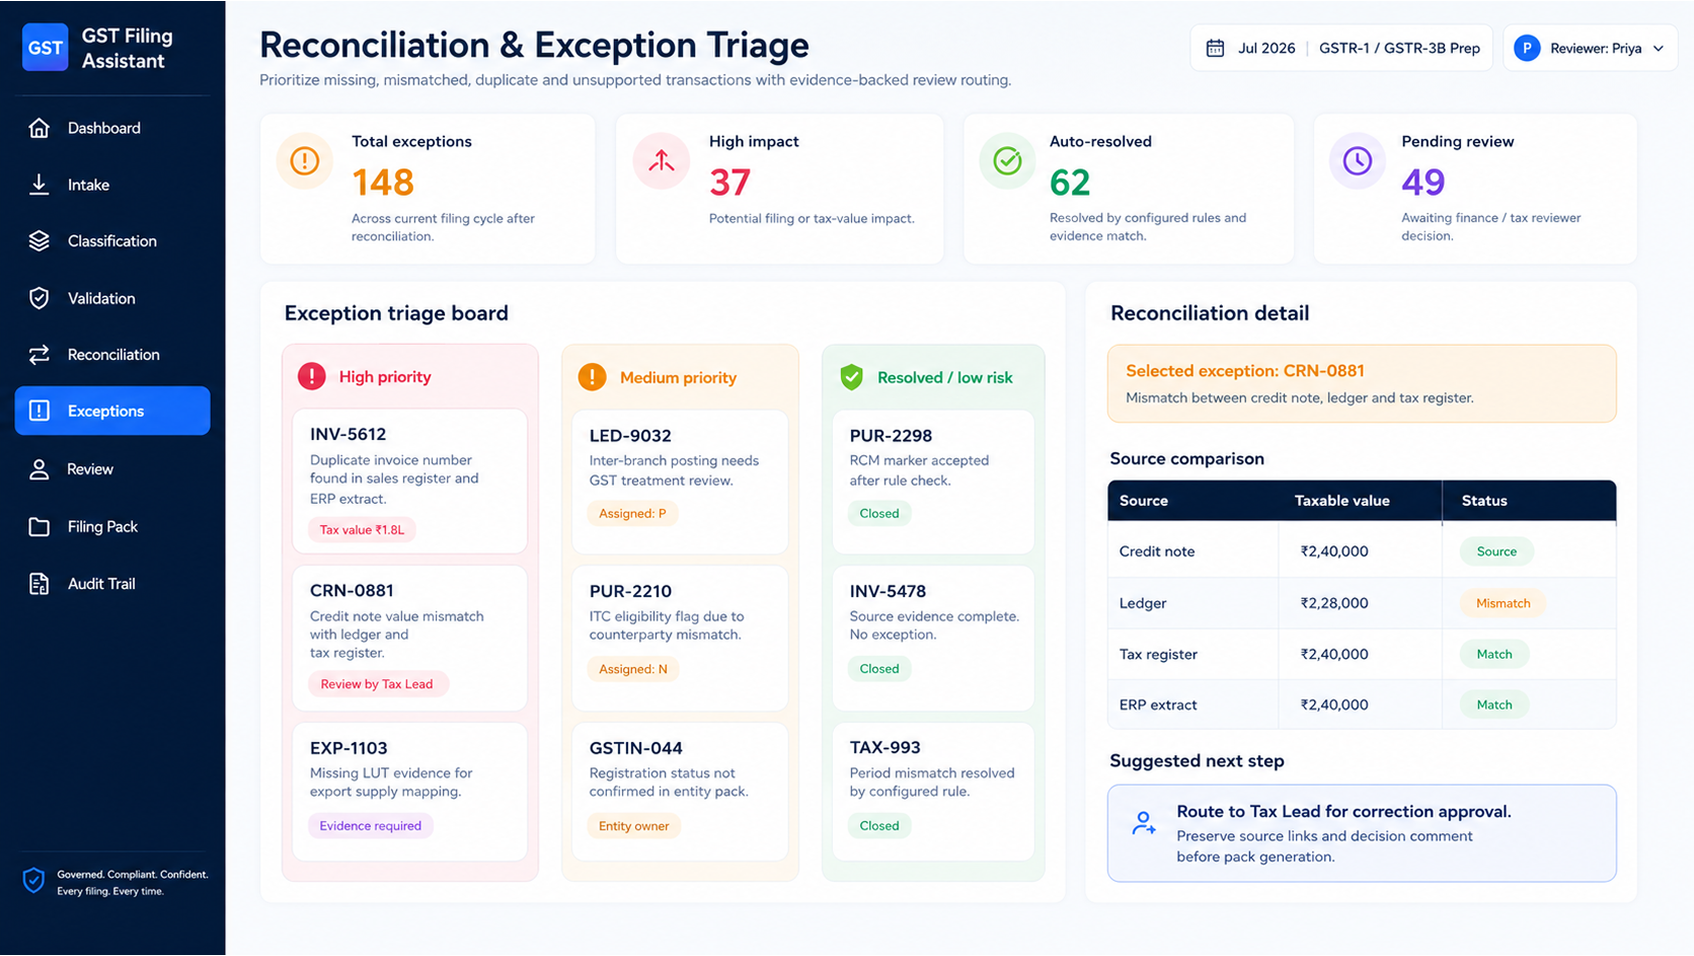This screenshot has height=956, width=1694.
Task: Select Exceptions in the sidebar
Action: [x=112, y=411]
